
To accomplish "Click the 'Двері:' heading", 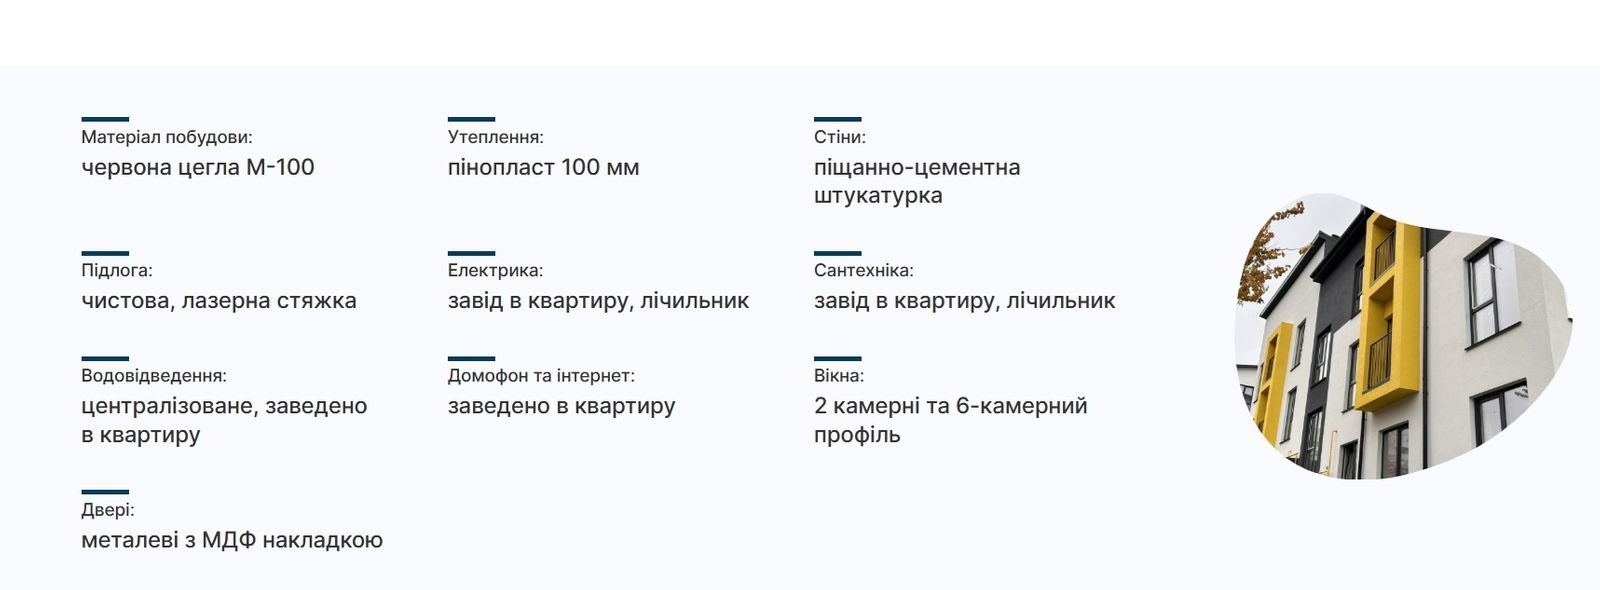I will [x=108, y=510].
